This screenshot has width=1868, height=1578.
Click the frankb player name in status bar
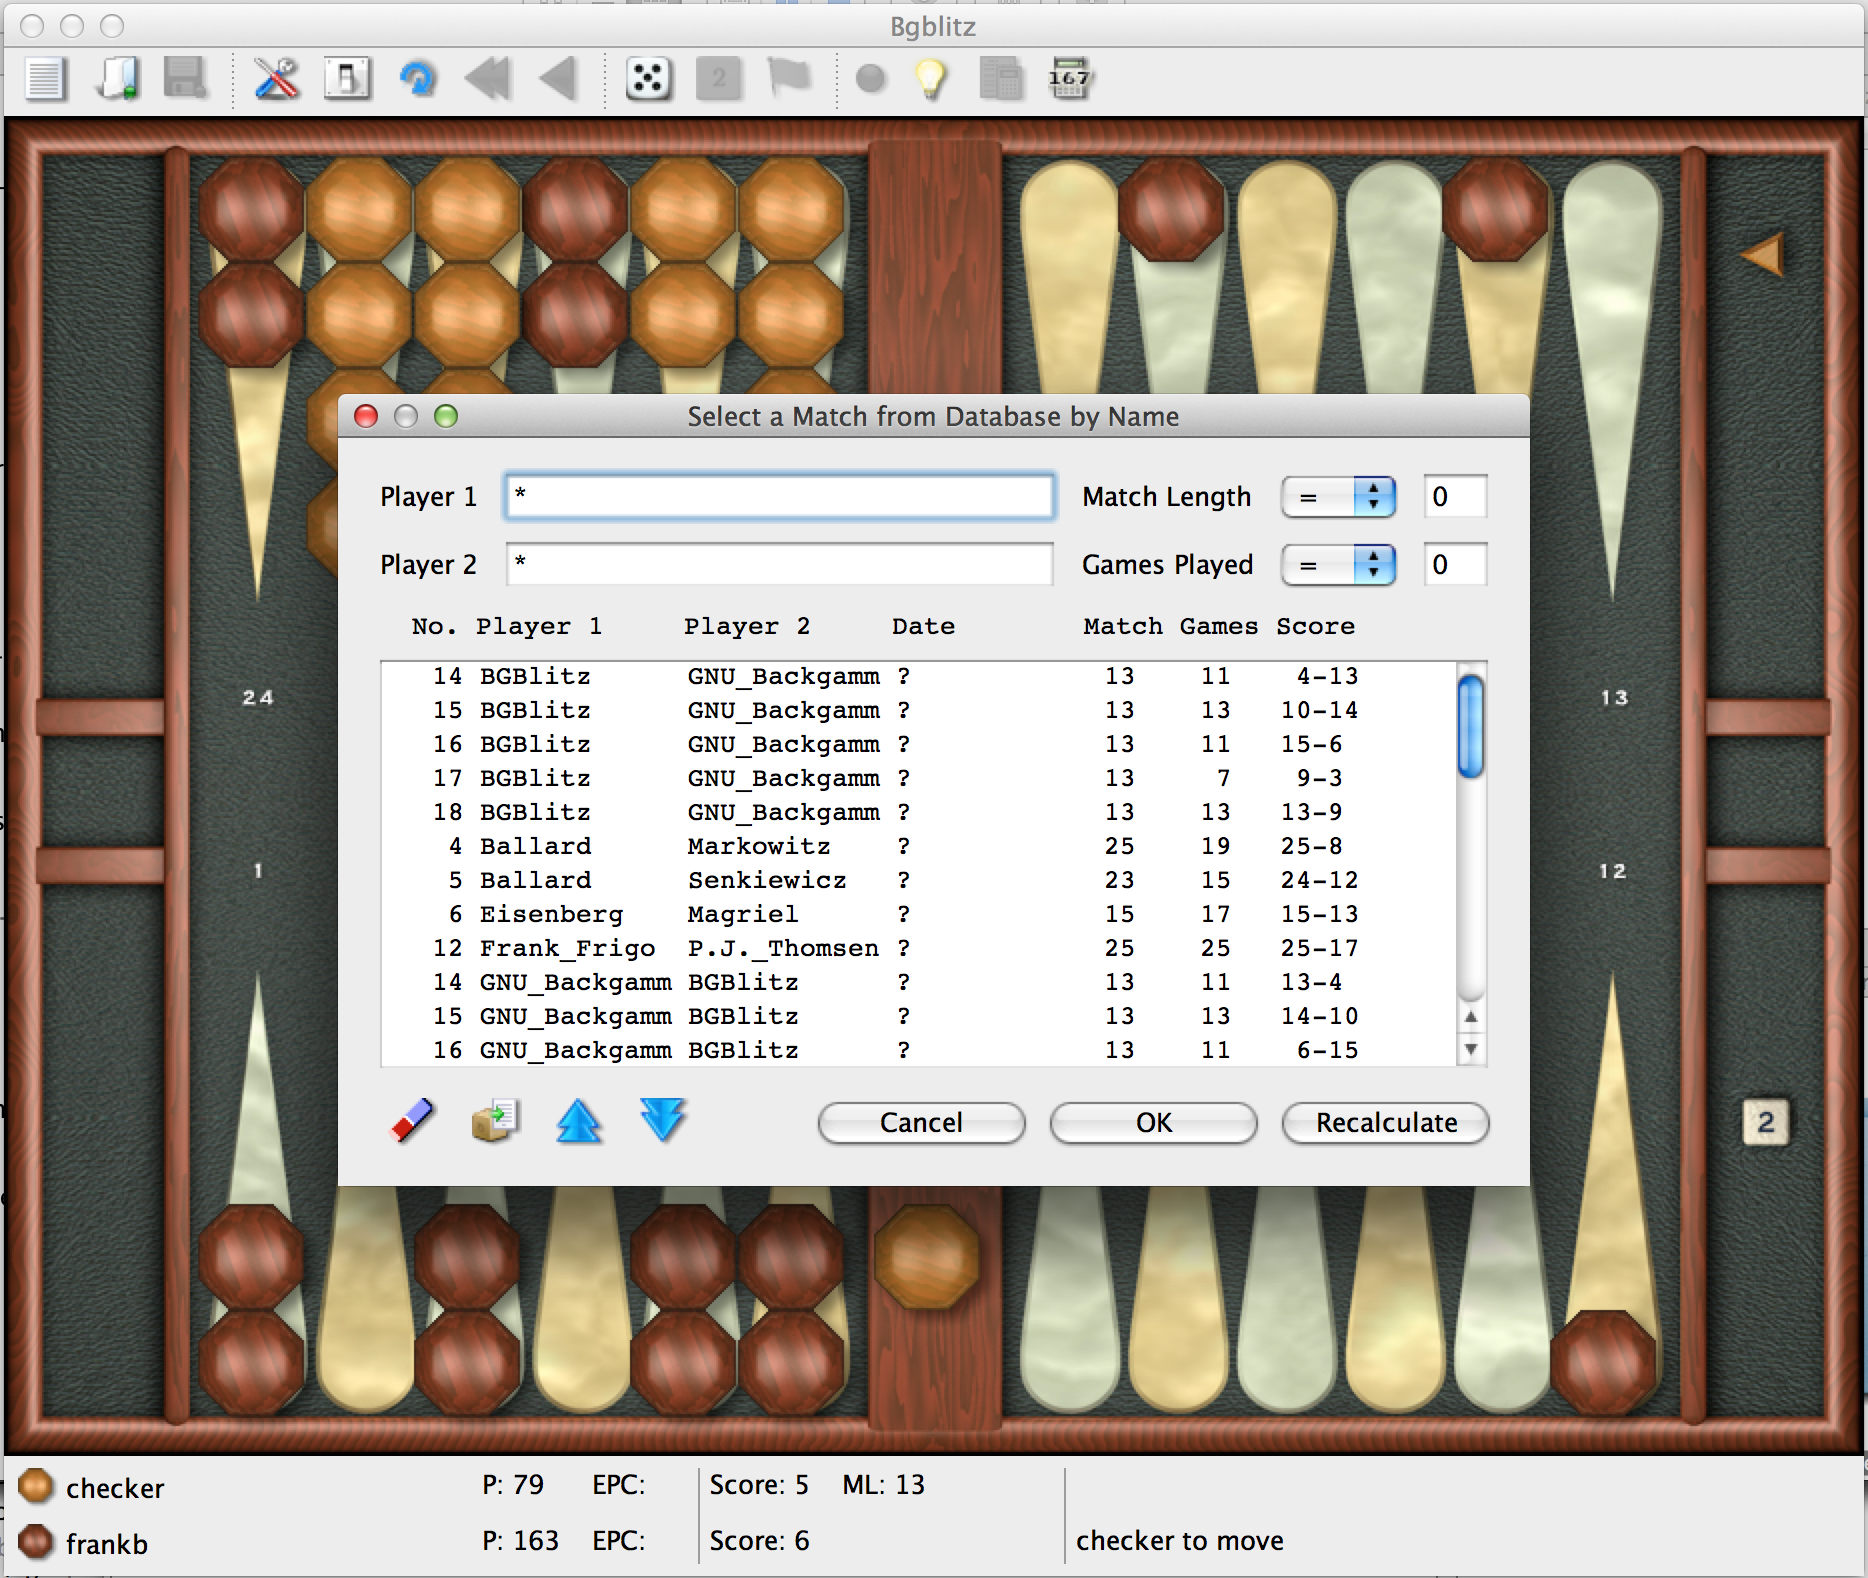pos(107,1545)
